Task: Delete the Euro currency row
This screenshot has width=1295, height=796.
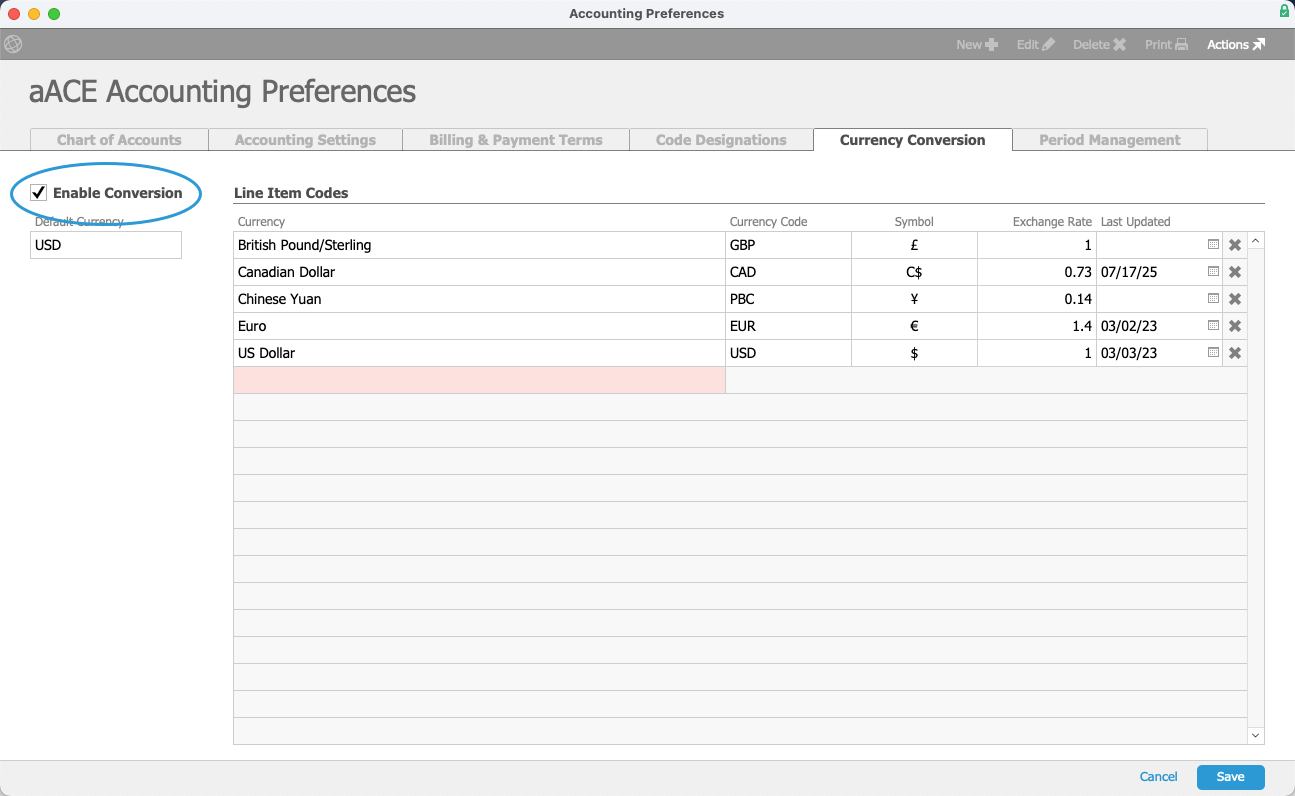Action: pos(1235,326)
